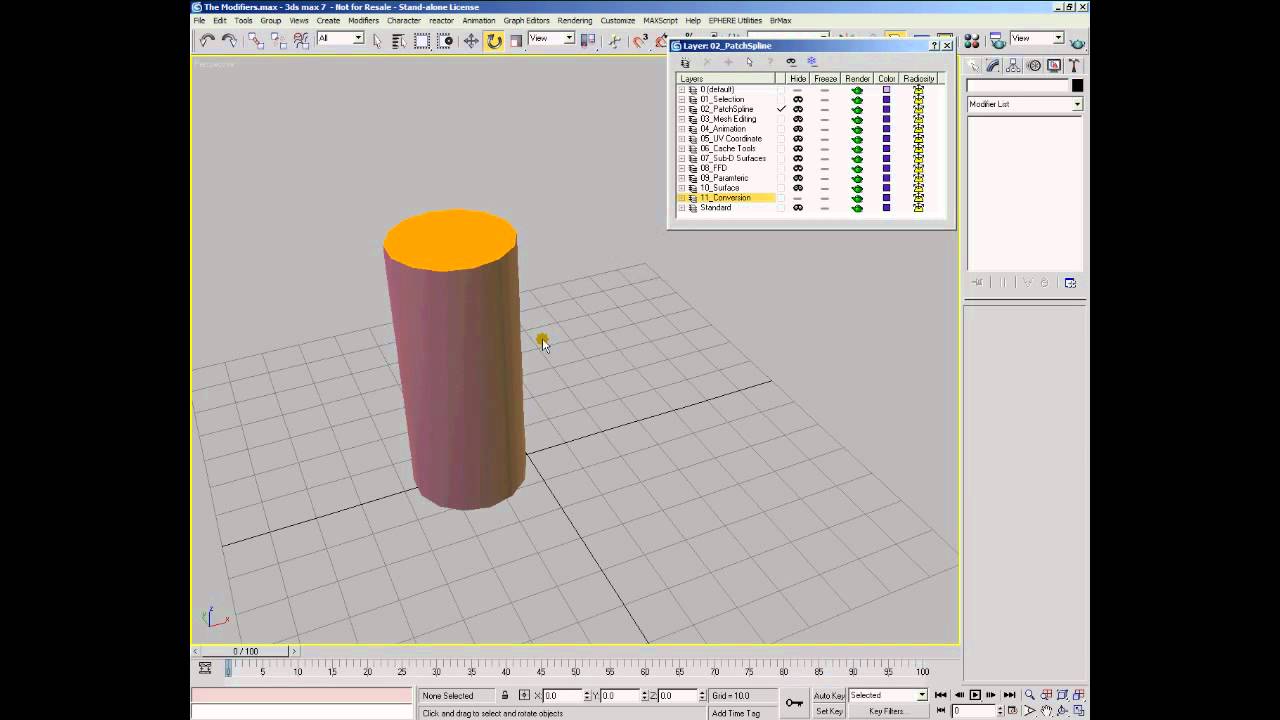This screenshot has height=720, width=1280.
Task: Toggle Selection Lock padlock icon
Action: pyautogui.click(x=504, y=695)
